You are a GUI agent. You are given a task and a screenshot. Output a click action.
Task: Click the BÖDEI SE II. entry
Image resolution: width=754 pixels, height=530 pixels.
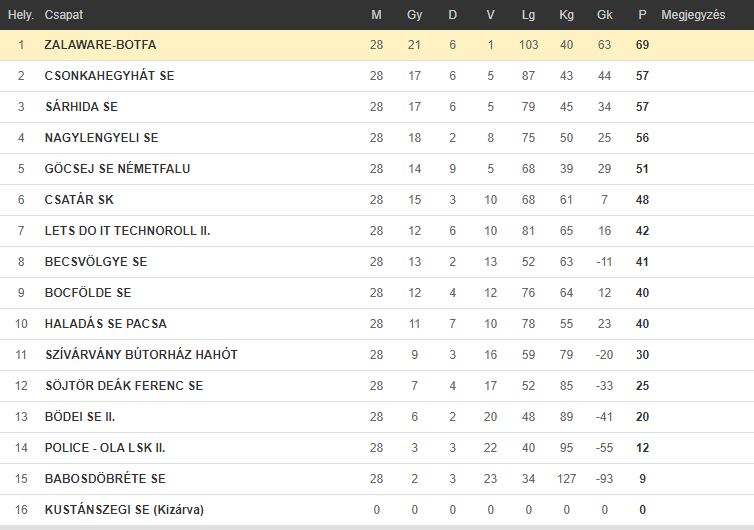(x=80, y=416)
